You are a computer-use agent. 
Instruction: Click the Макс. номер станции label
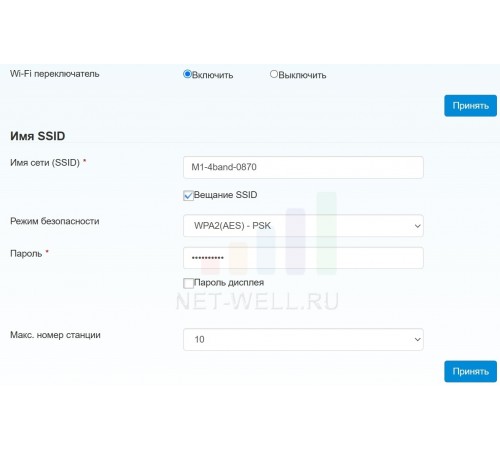point(55,335)
